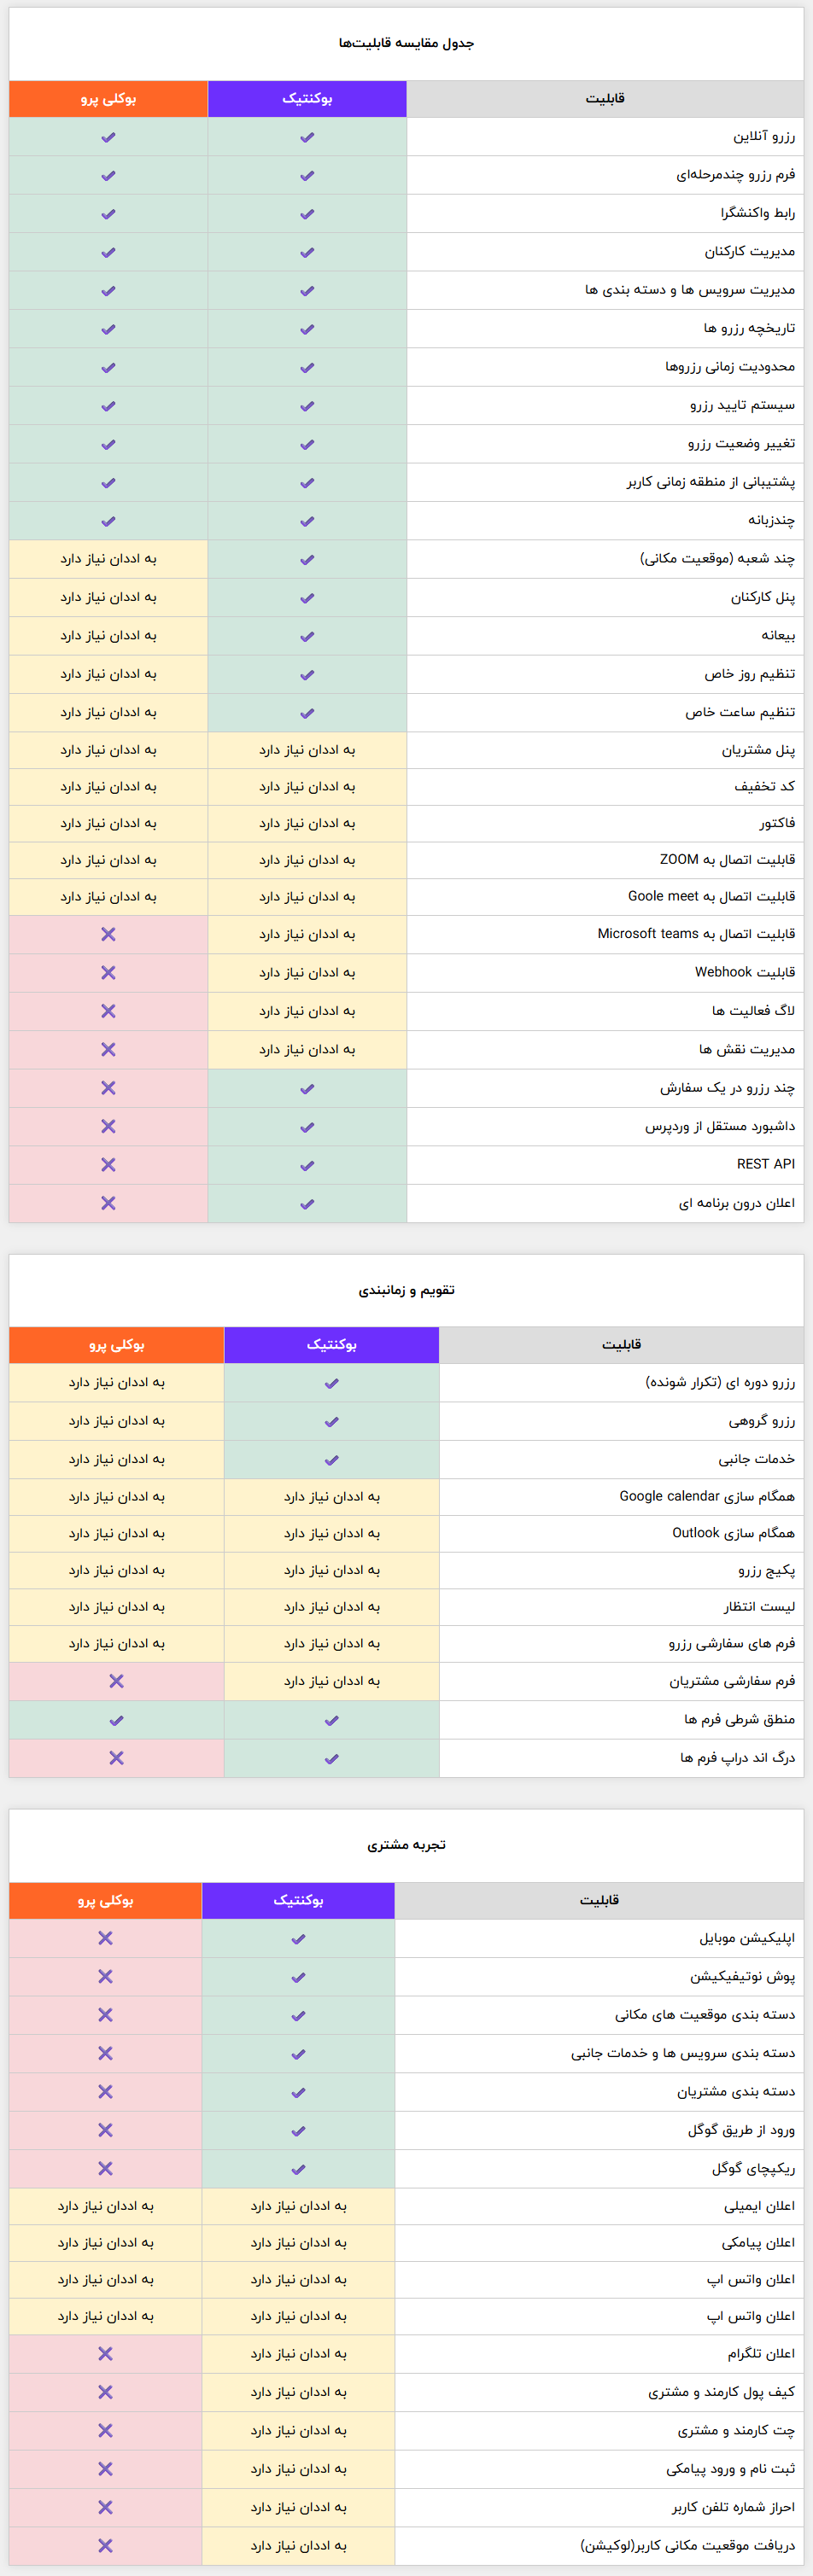Select Booknetic checkmark in 'رابط واکنشگرا' row

click(307, 214)
